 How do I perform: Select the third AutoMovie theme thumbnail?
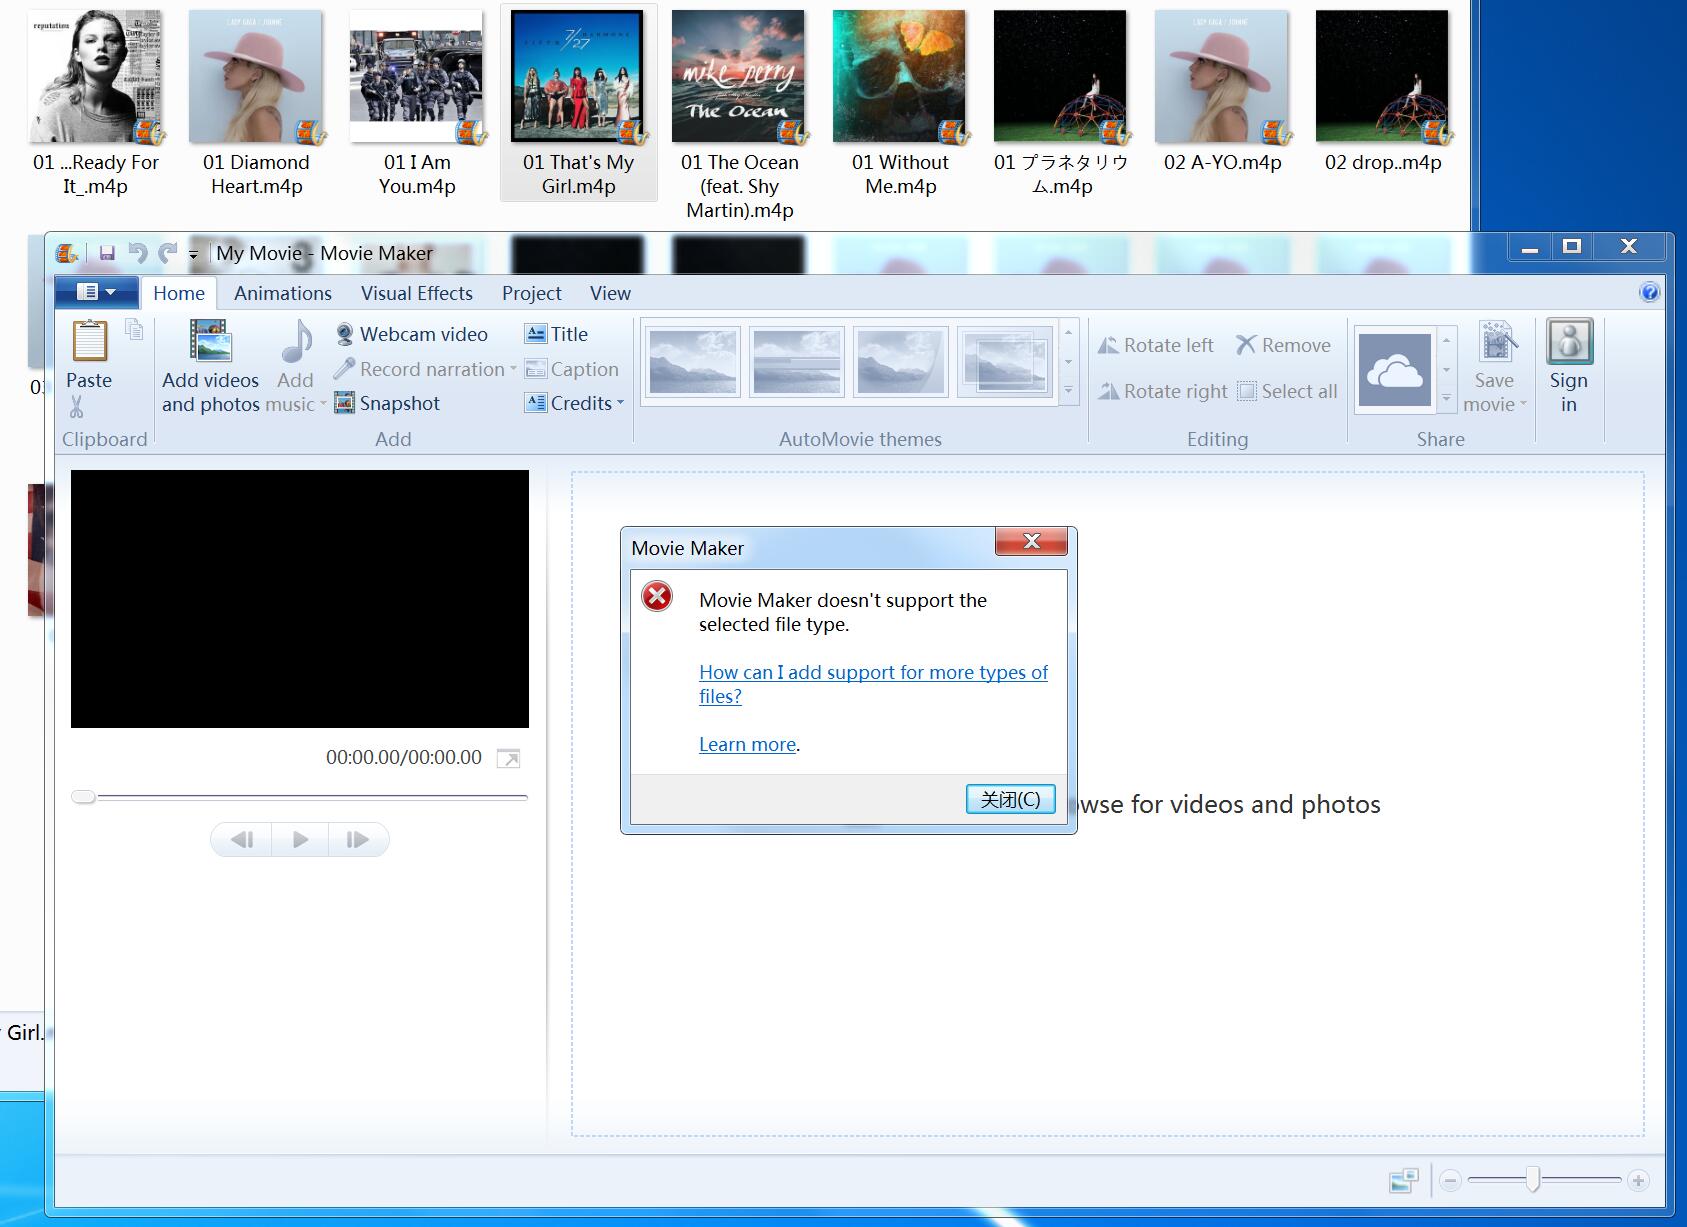click(901, 361)
